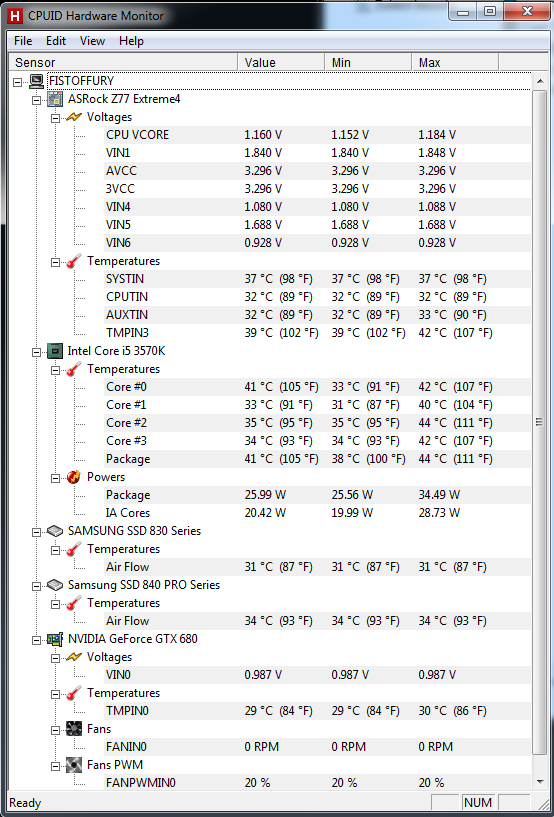Select the 3VCC voltage row
Screen dimensions: 554x817
pos(317,189)
